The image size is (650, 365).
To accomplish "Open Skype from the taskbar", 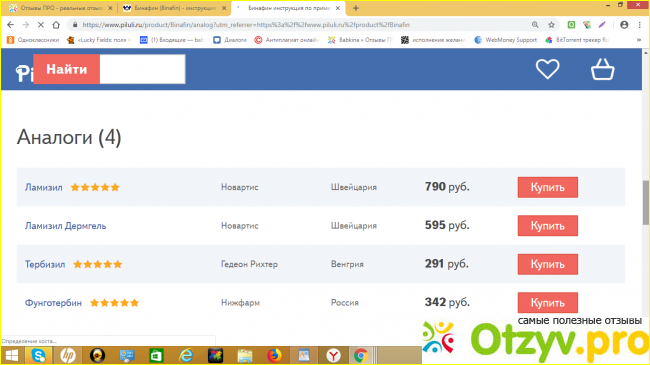I will 39,355.
